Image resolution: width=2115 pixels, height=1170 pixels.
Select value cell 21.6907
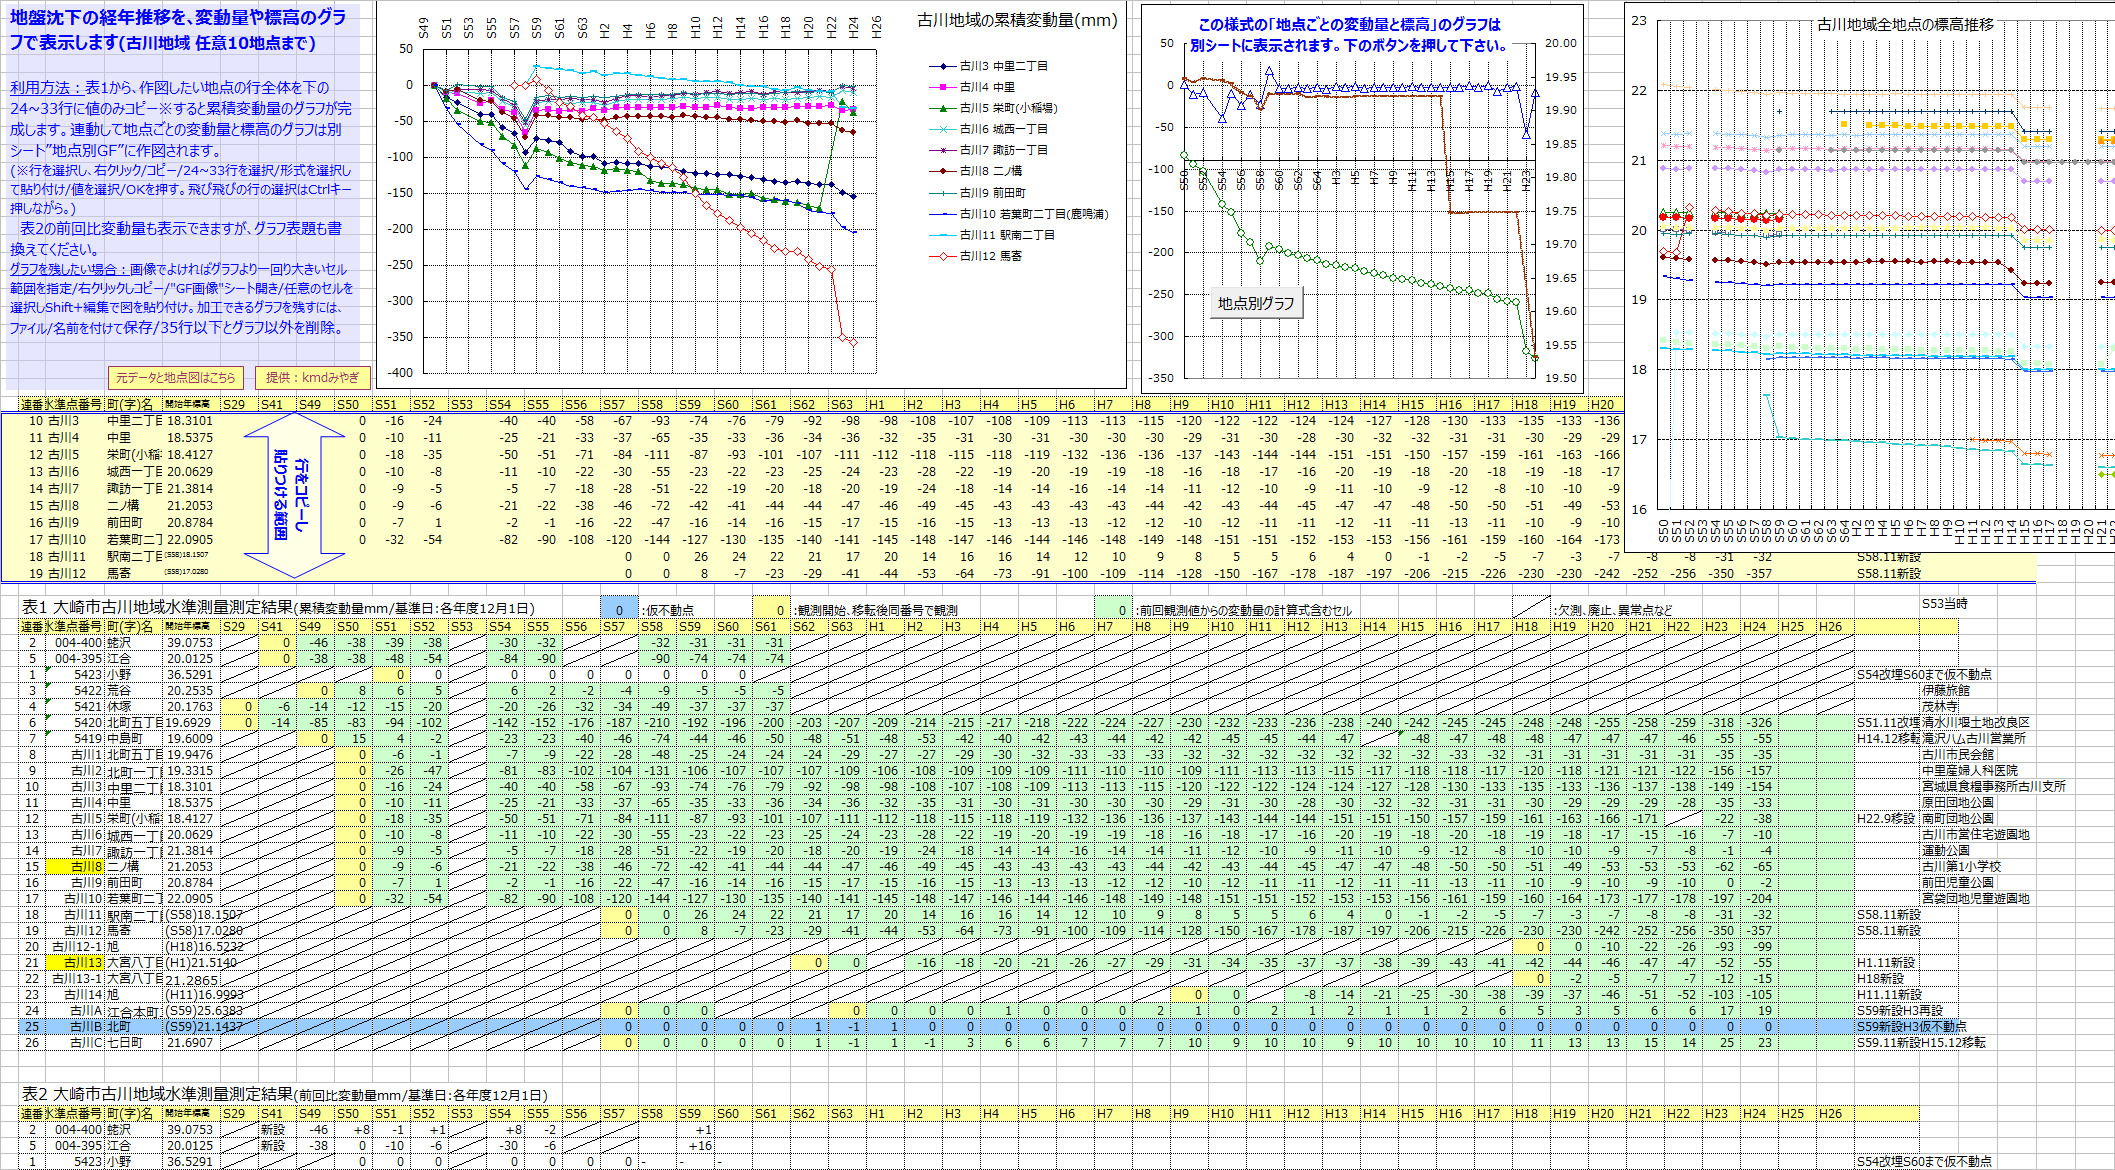click(190, 1042)
